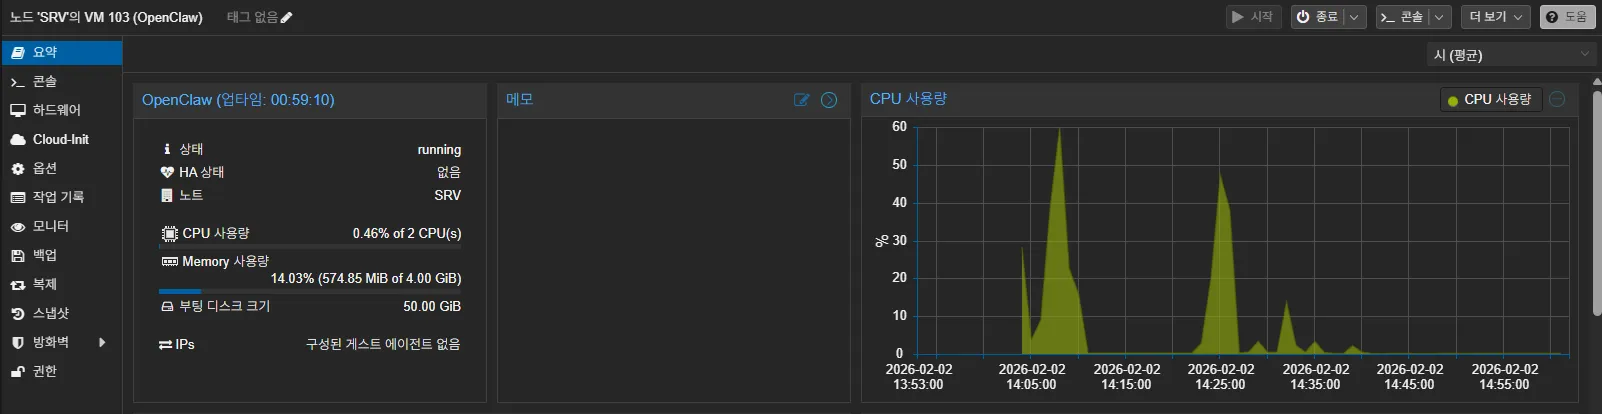Viewport: 1602px width, 414px height.
Task: Click the Memory 사용량 progress bar
Action: pyautogui.click(x=310, y=291)
